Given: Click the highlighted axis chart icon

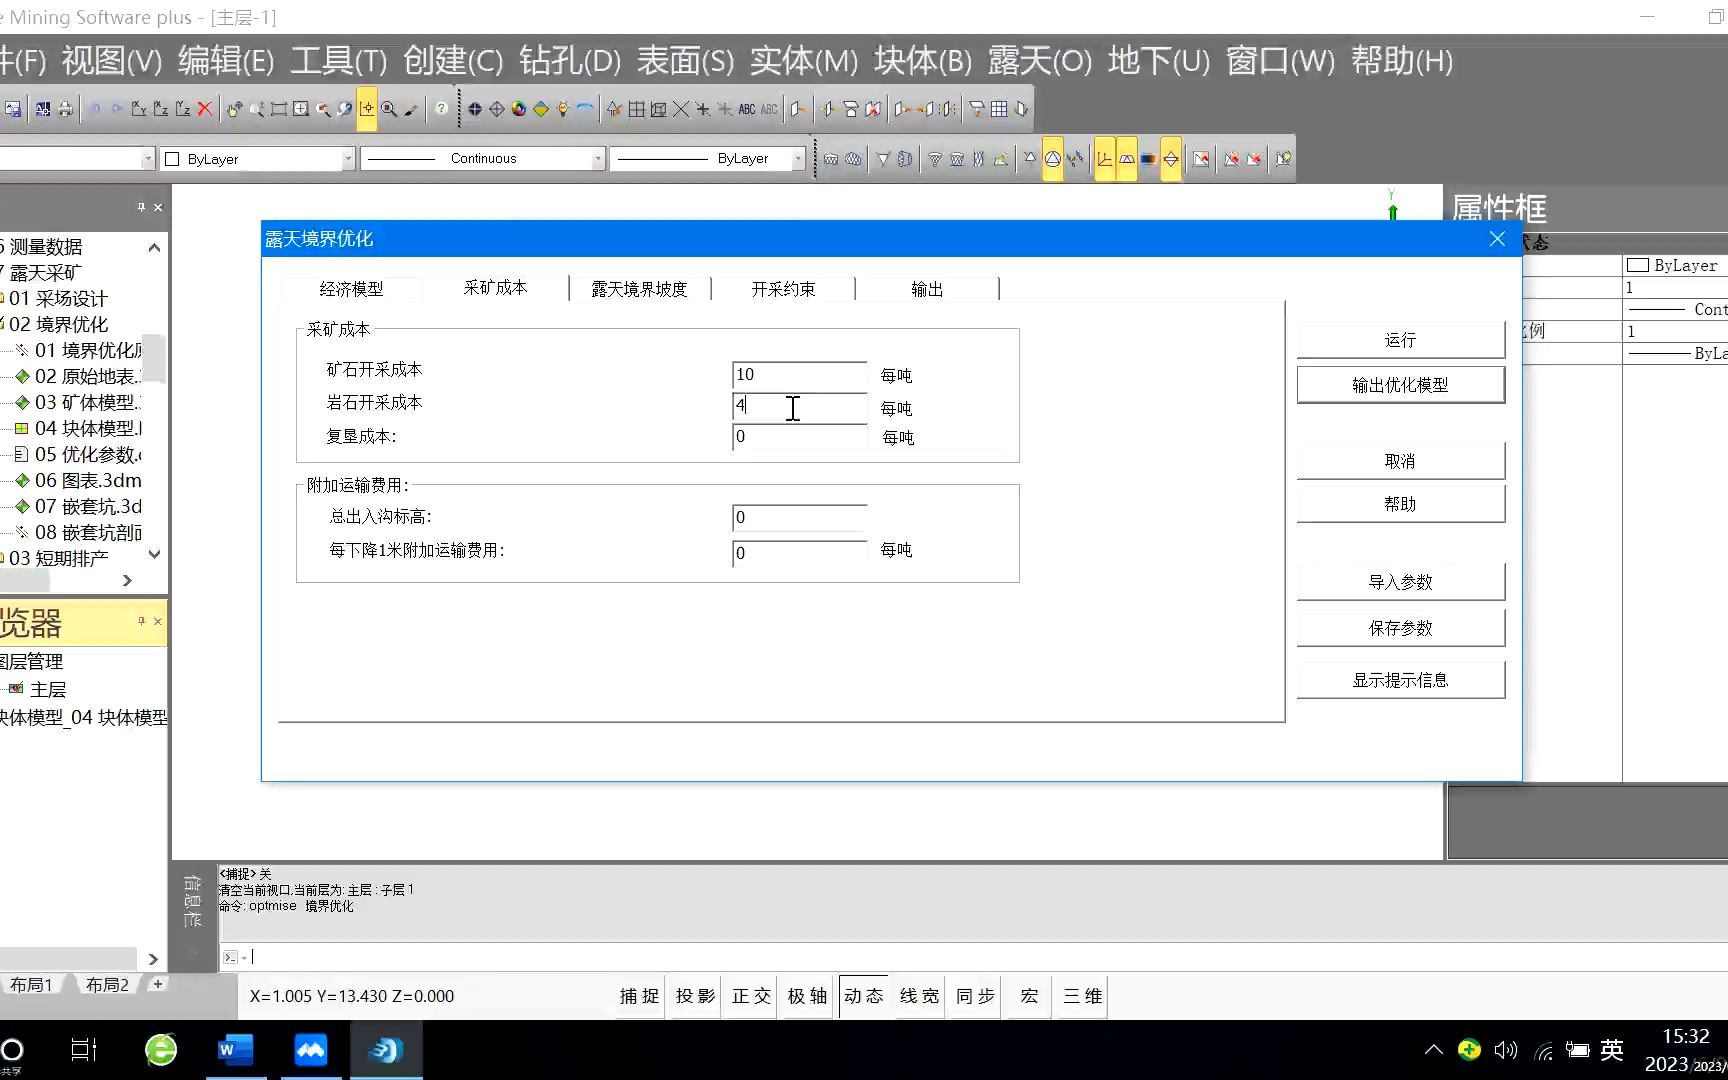Looking at the screenshot, I should point(1105,159).
